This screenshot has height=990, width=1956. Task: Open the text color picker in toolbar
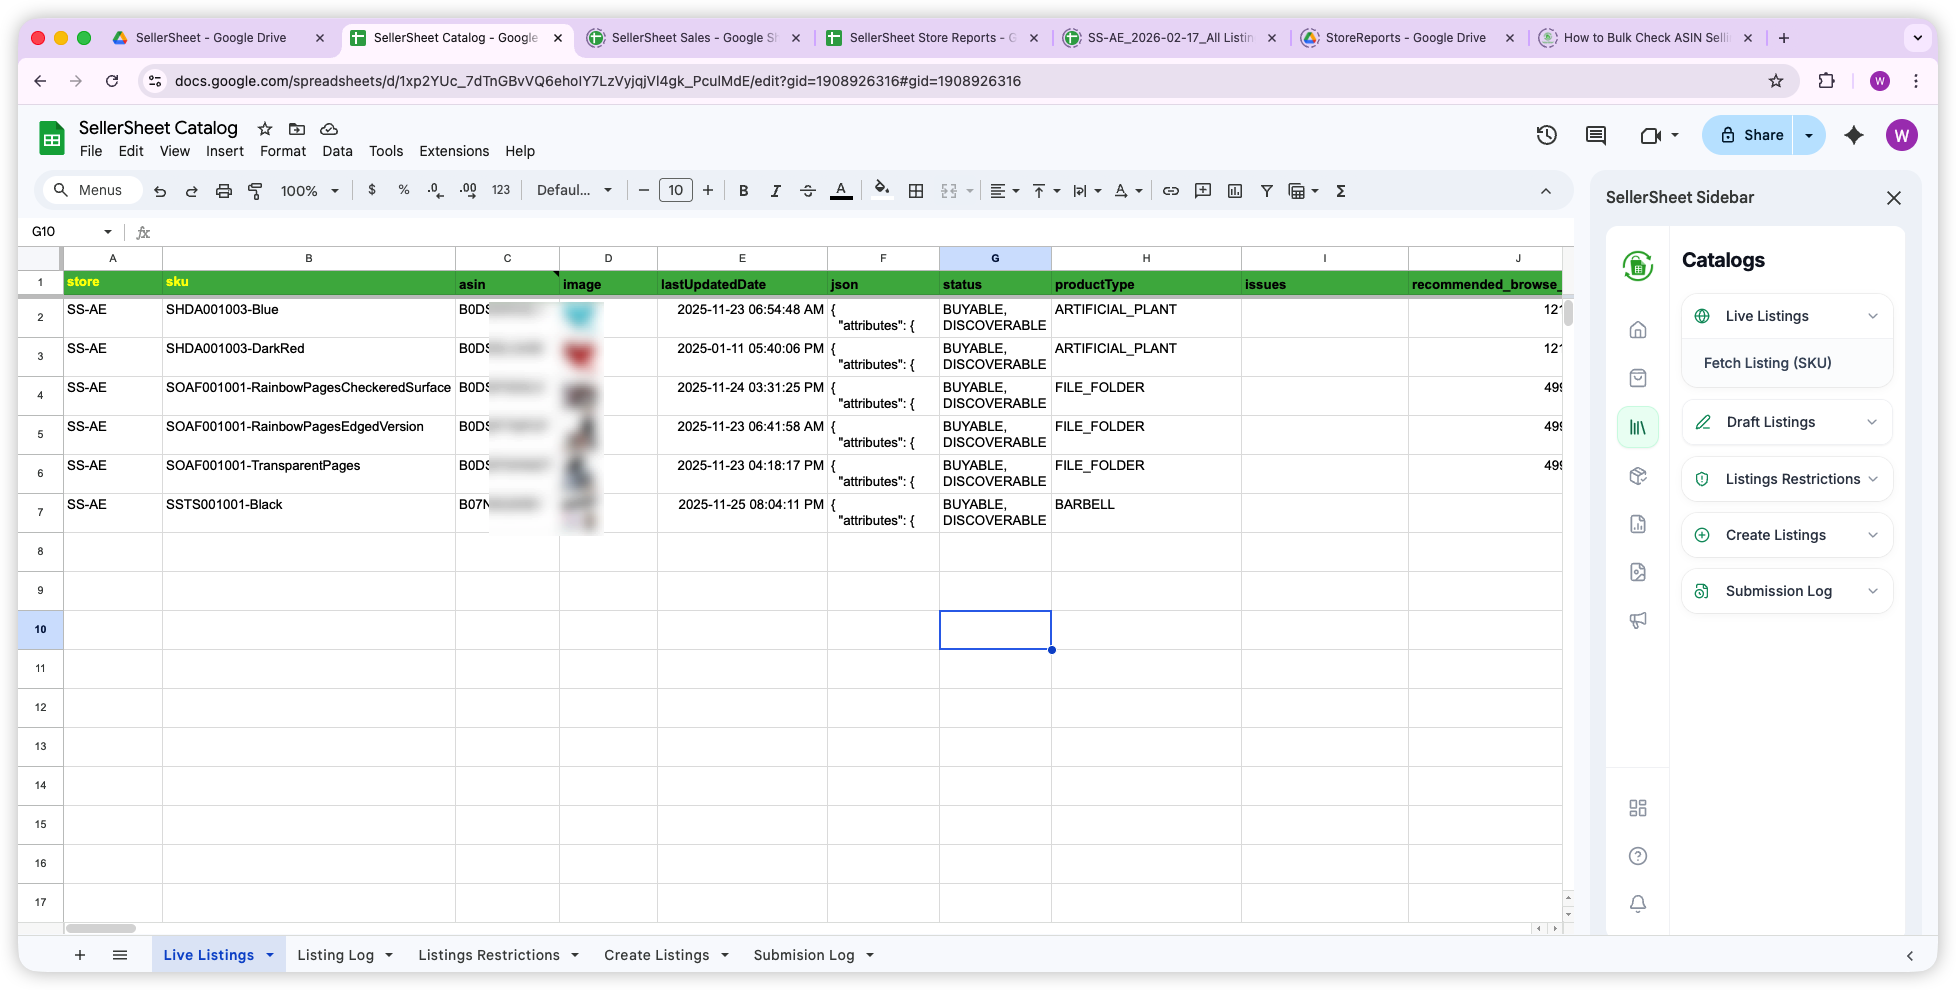point(841,190)
